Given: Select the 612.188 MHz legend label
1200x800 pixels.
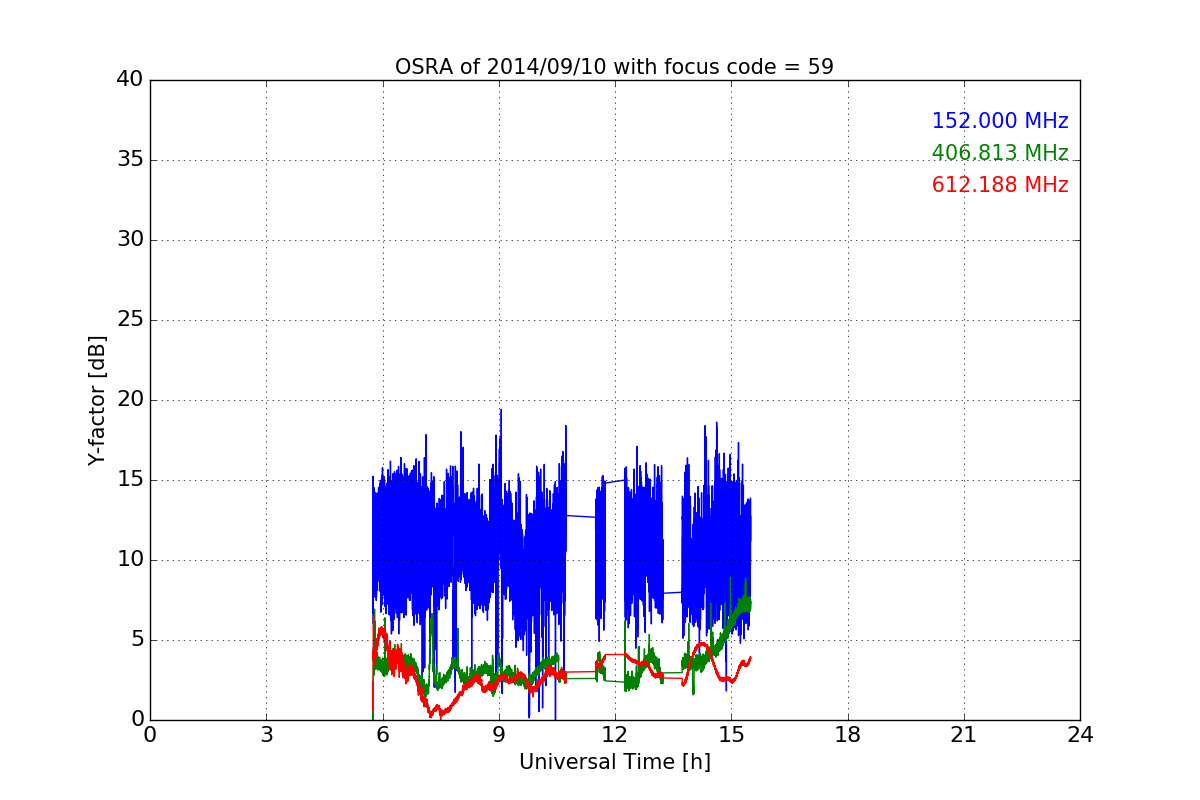Looking at the screenshot, I should point(1000,185).
